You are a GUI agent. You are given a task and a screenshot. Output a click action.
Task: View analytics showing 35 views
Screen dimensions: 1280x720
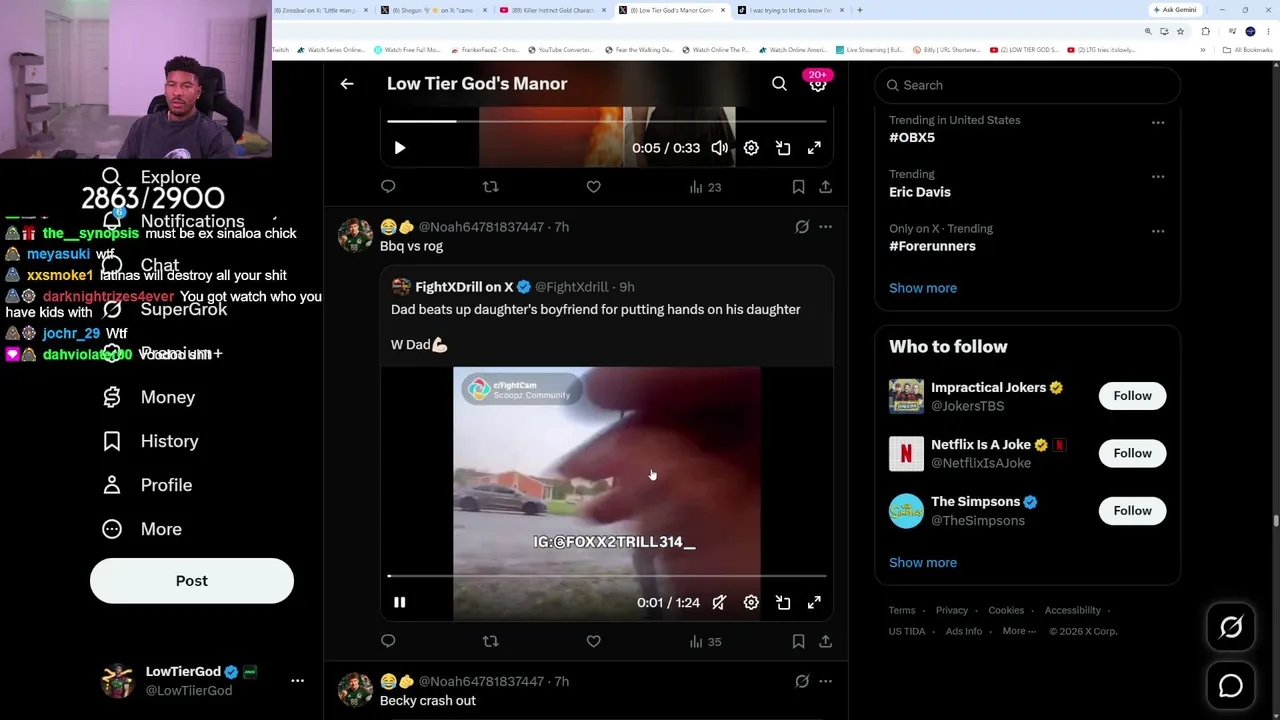(705, 641)
